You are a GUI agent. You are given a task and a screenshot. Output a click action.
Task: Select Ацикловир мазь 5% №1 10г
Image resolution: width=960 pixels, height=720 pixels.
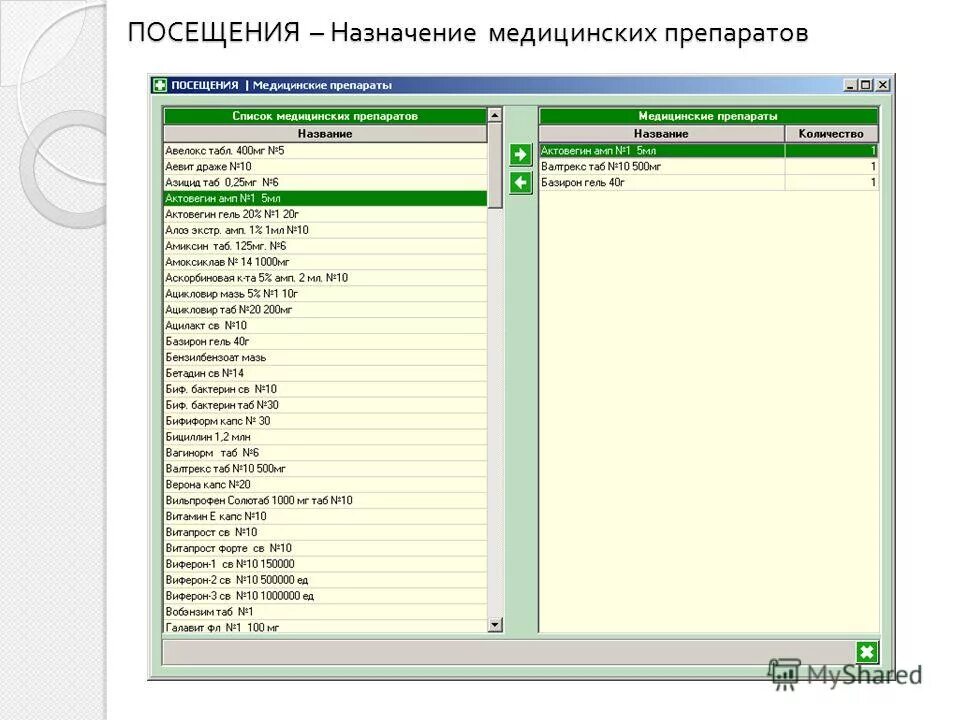point(325,294)
